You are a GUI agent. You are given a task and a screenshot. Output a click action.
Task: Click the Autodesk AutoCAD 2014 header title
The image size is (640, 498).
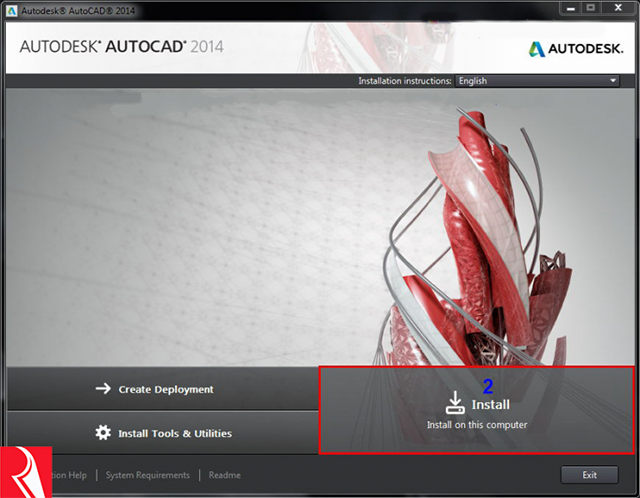(120, 47)
